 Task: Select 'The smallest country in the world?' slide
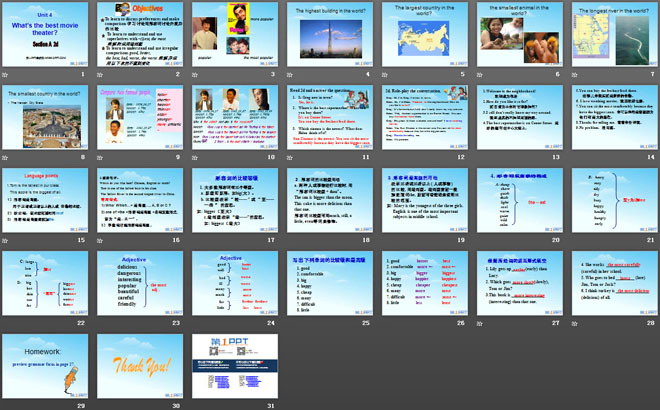tap(45, 117)
